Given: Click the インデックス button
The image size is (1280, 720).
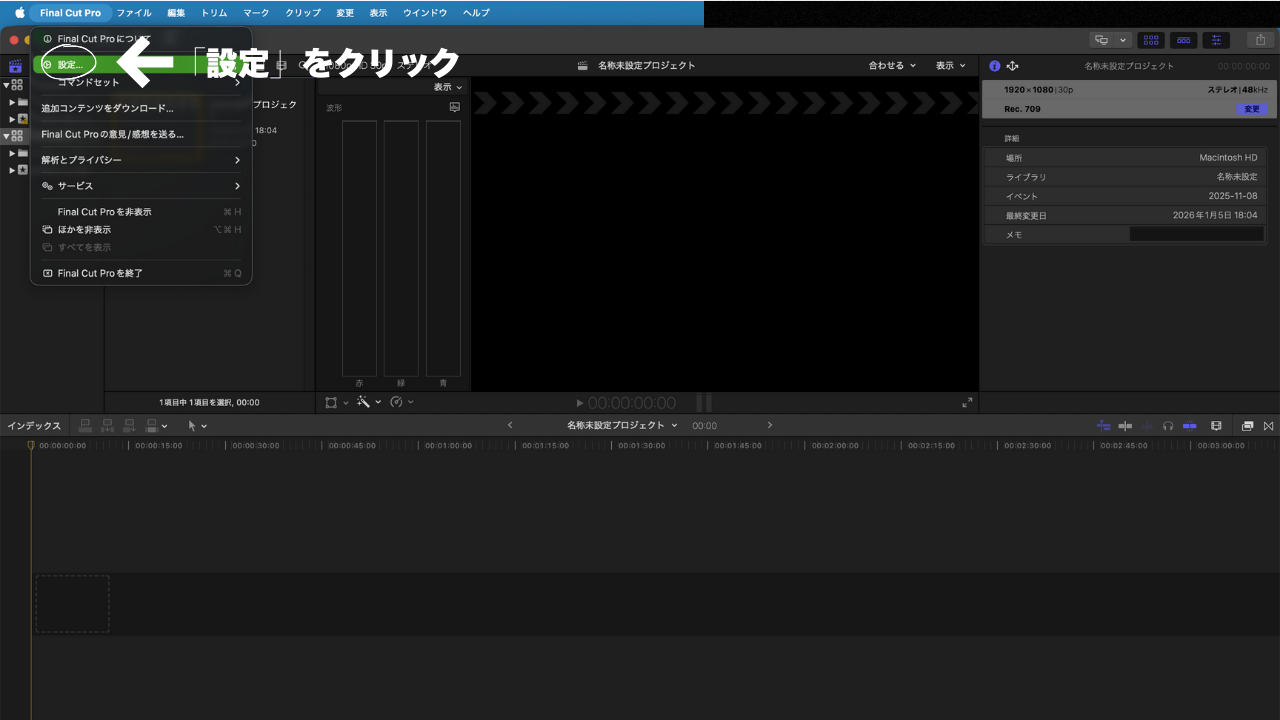Looking at the screenshot, I should pyautogui.click(x=34, y=425).
